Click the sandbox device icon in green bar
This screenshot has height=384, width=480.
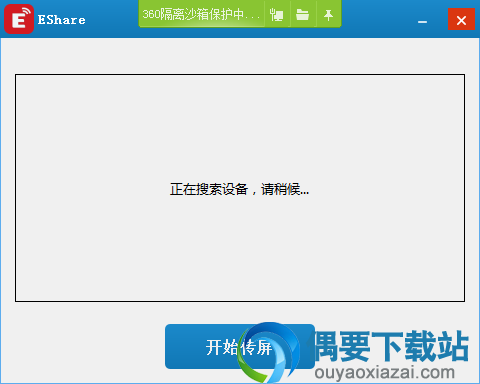(277, 15)
